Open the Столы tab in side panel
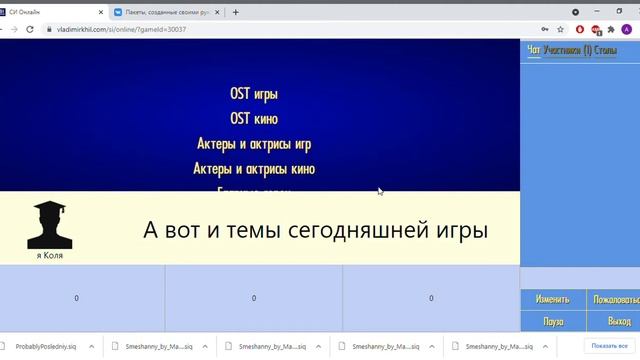This screenshot has width=640, height=360. pos(605,50)
